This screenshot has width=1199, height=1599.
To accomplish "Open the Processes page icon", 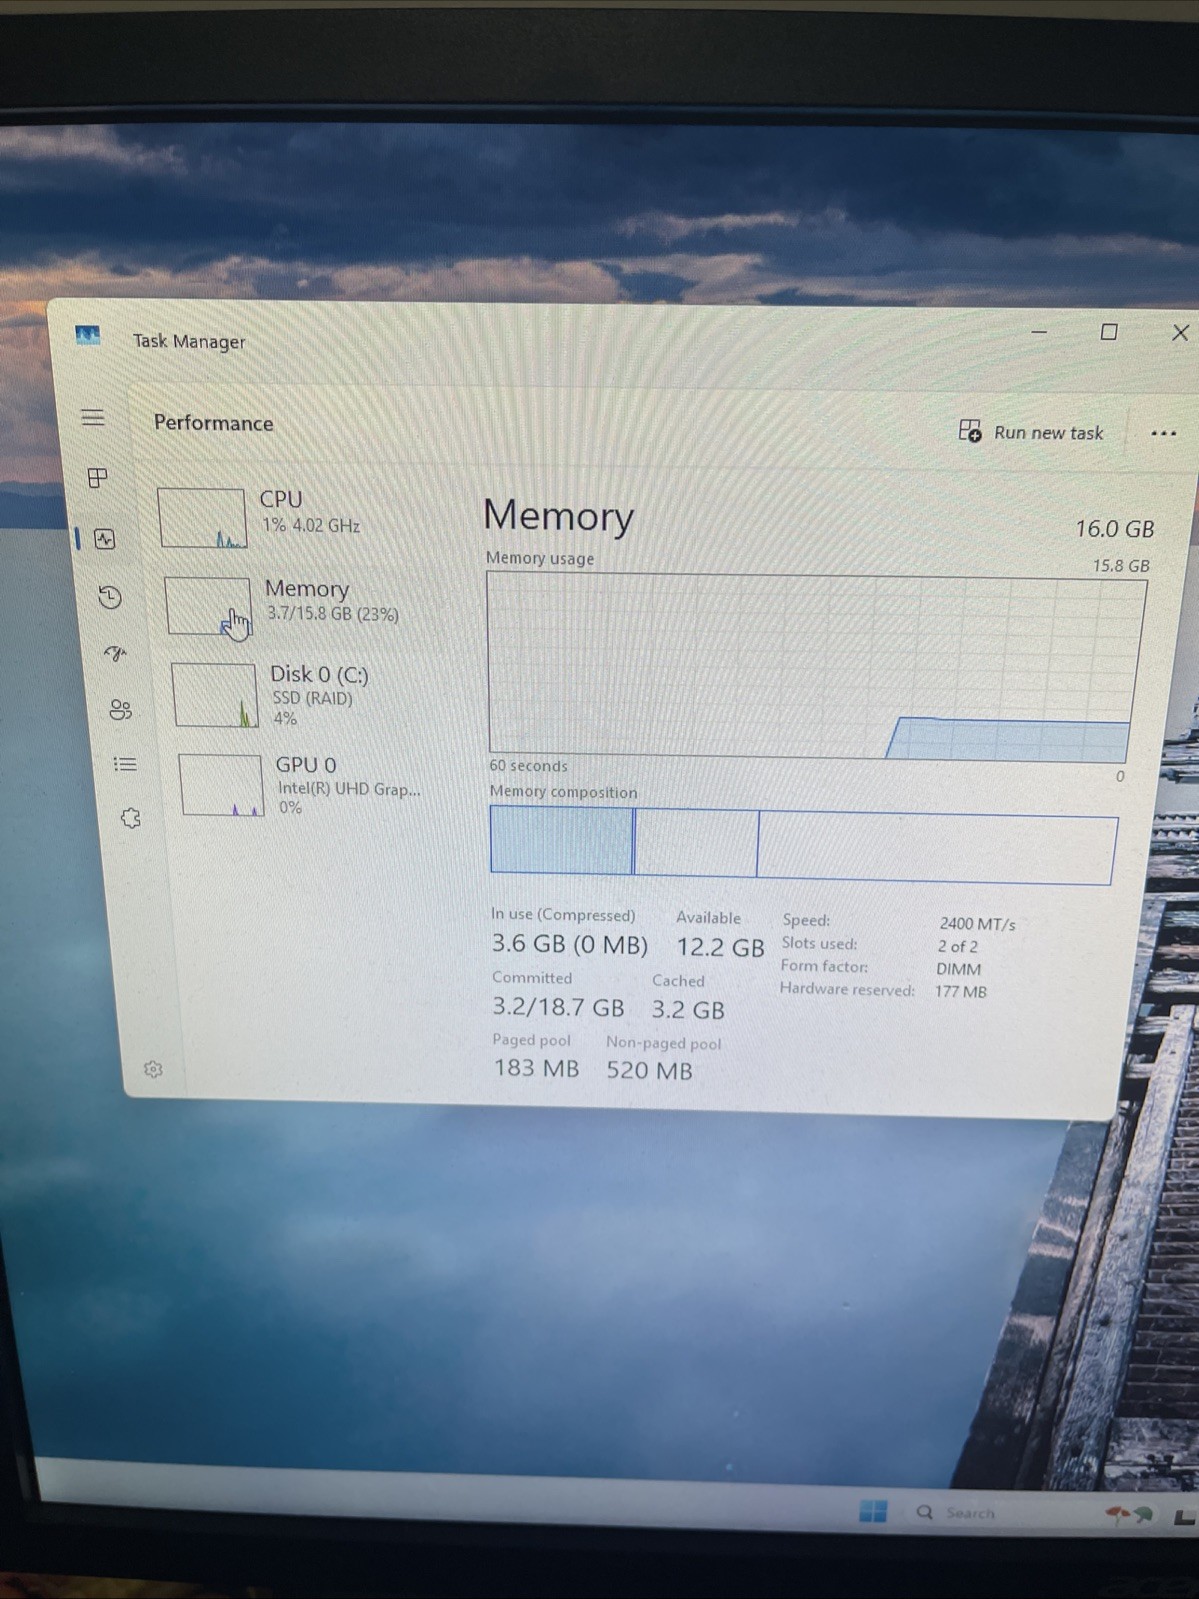I will 98,478.
